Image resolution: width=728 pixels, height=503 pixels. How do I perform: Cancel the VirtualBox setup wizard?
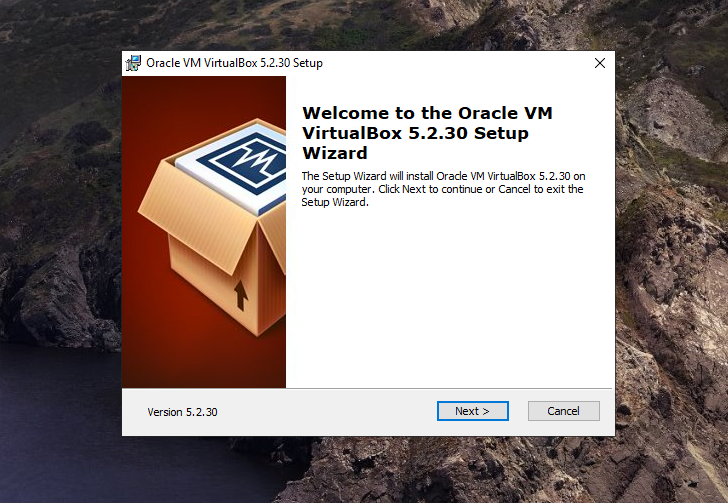click(x=563, y=411)
